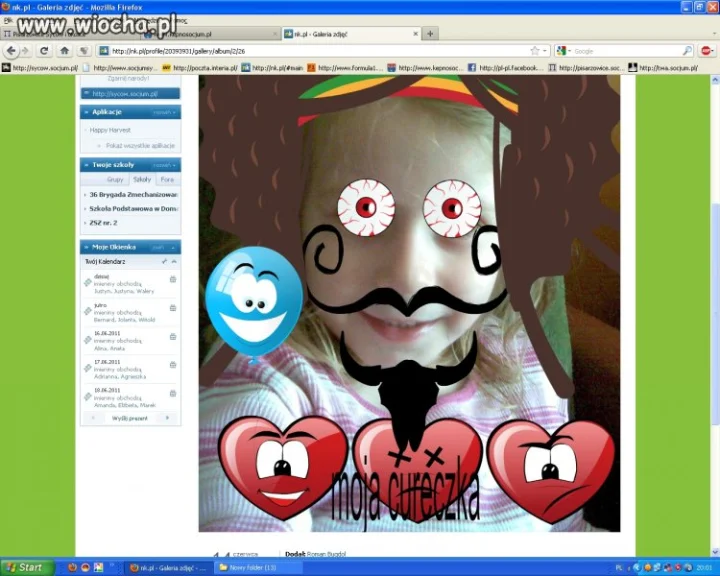Click the Adblock stop-sign icon

707,51
